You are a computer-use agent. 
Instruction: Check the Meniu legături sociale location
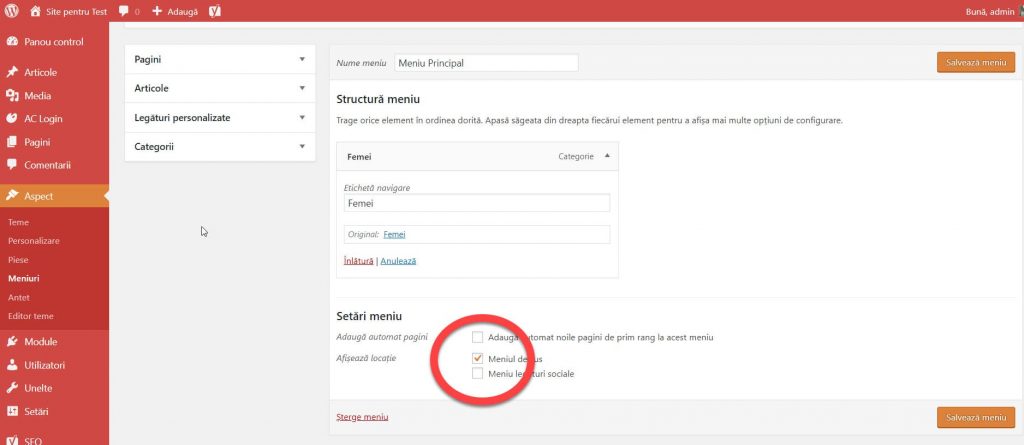[478, 374]
